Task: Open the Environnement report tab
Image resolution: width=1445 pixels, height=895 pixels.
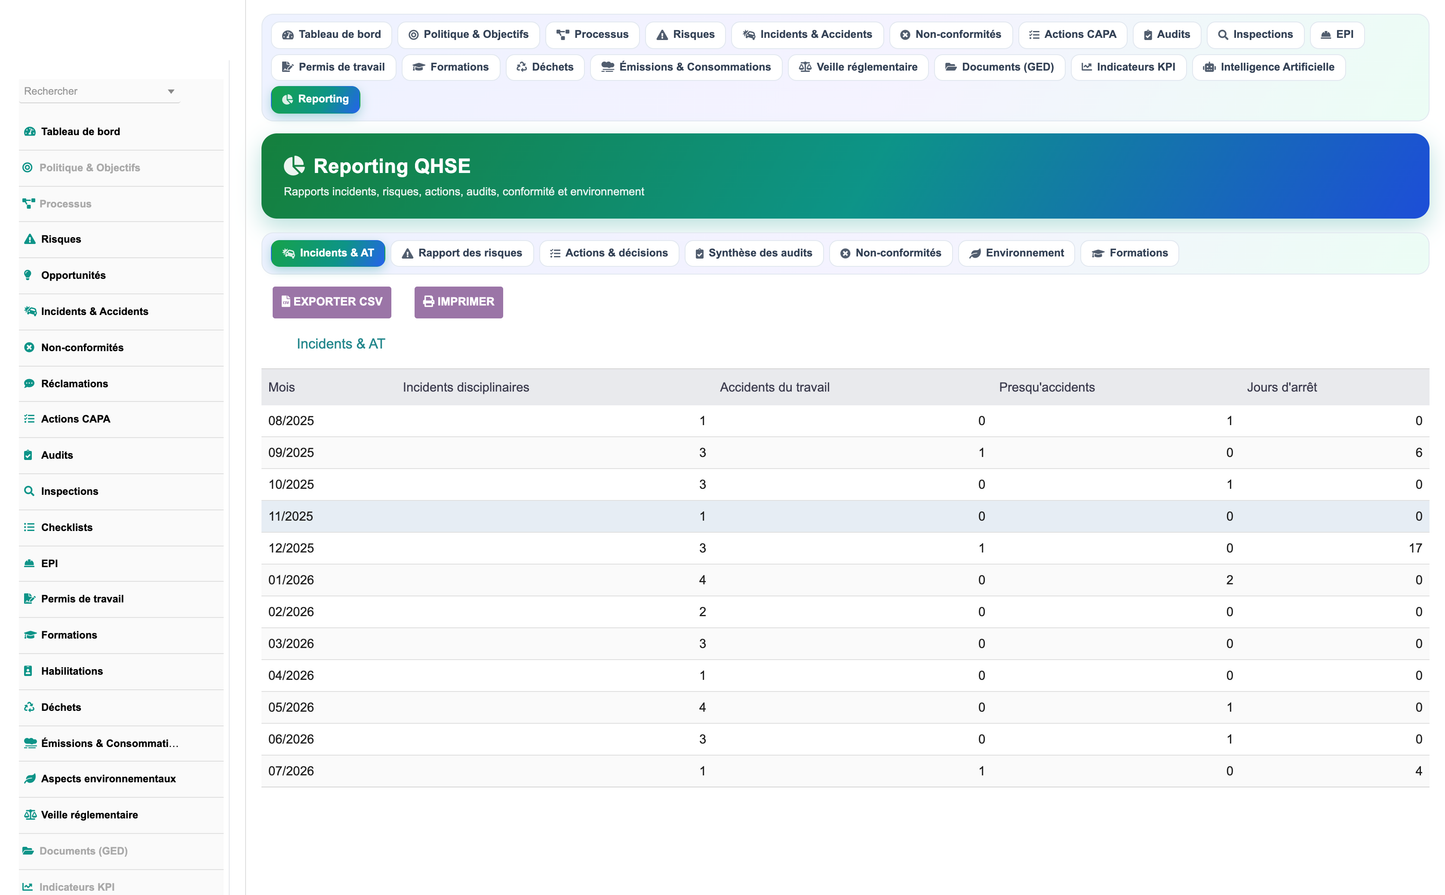Action: pyautogui.click(x=1016, y=253)
